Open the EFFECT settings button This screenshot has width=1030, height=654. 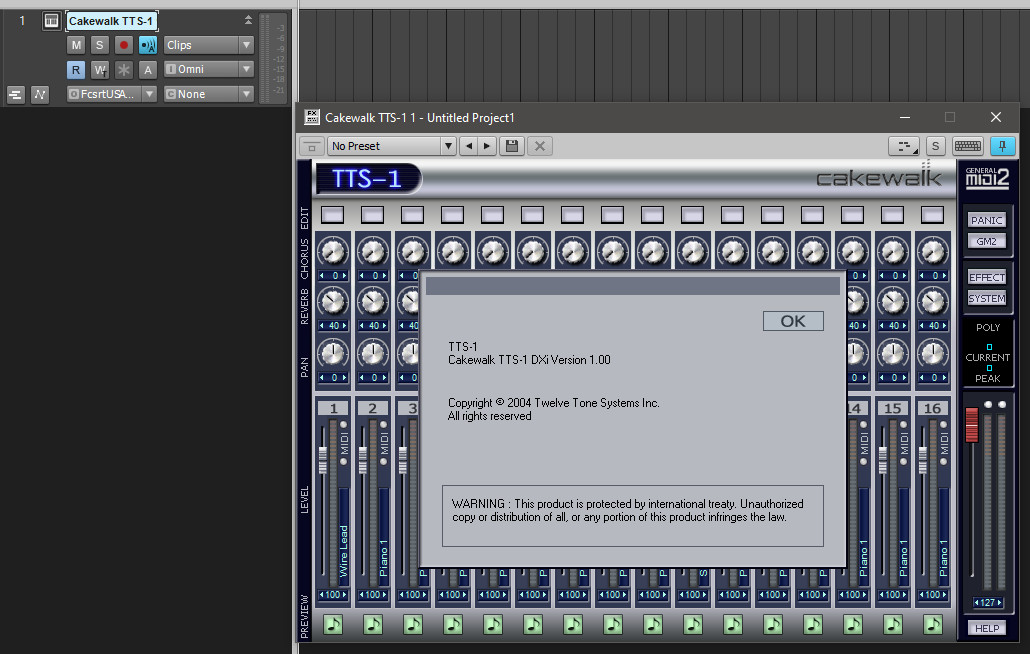987,277
